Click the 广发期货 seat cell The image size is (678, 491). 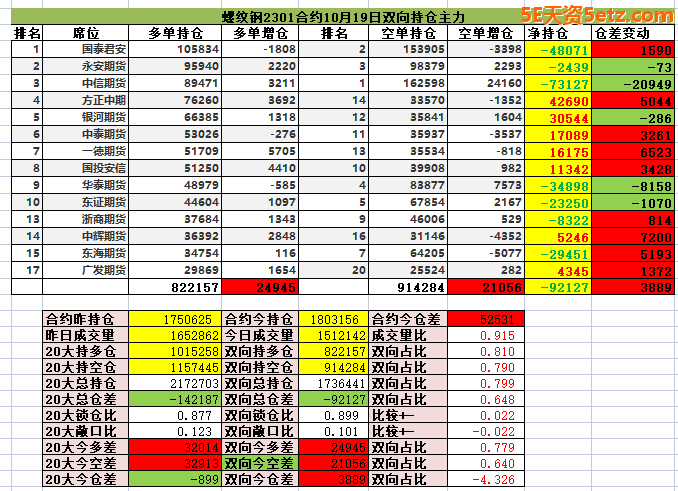86,270
